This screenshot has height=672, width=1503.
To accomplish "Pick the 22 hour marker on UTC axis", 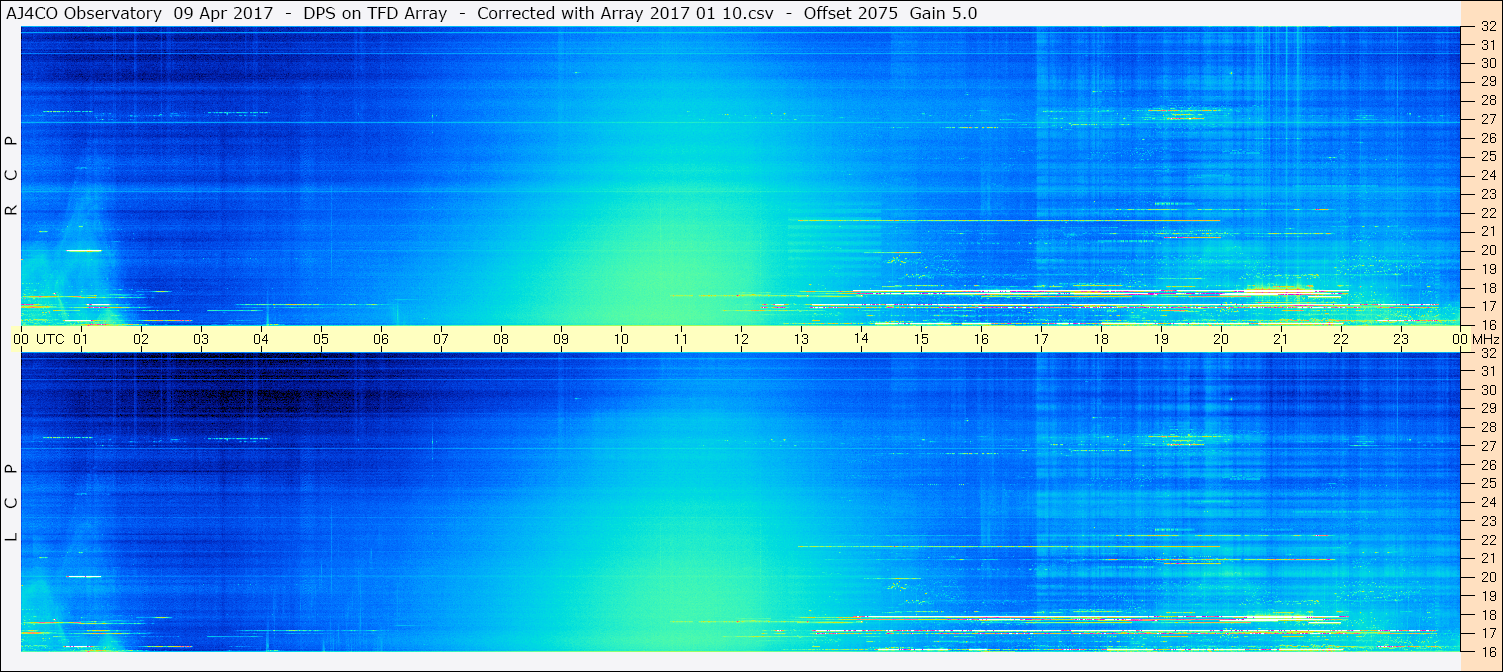I will [x=1341, y=339].
